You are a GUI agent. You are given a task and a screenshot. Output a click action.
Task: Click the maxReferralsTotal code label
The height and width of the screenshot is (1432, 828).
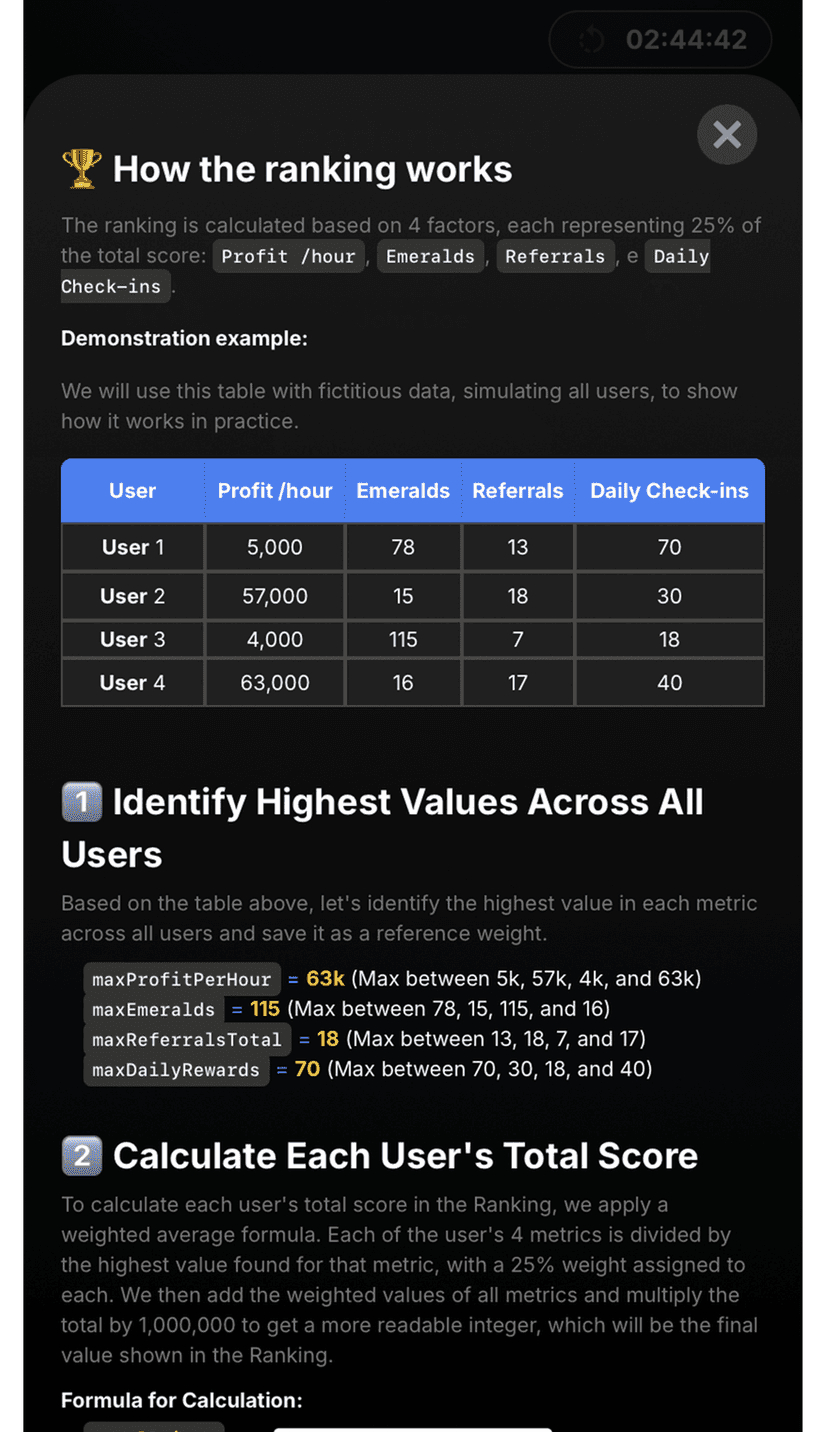pyautogui.click(x=187, y=1039)
